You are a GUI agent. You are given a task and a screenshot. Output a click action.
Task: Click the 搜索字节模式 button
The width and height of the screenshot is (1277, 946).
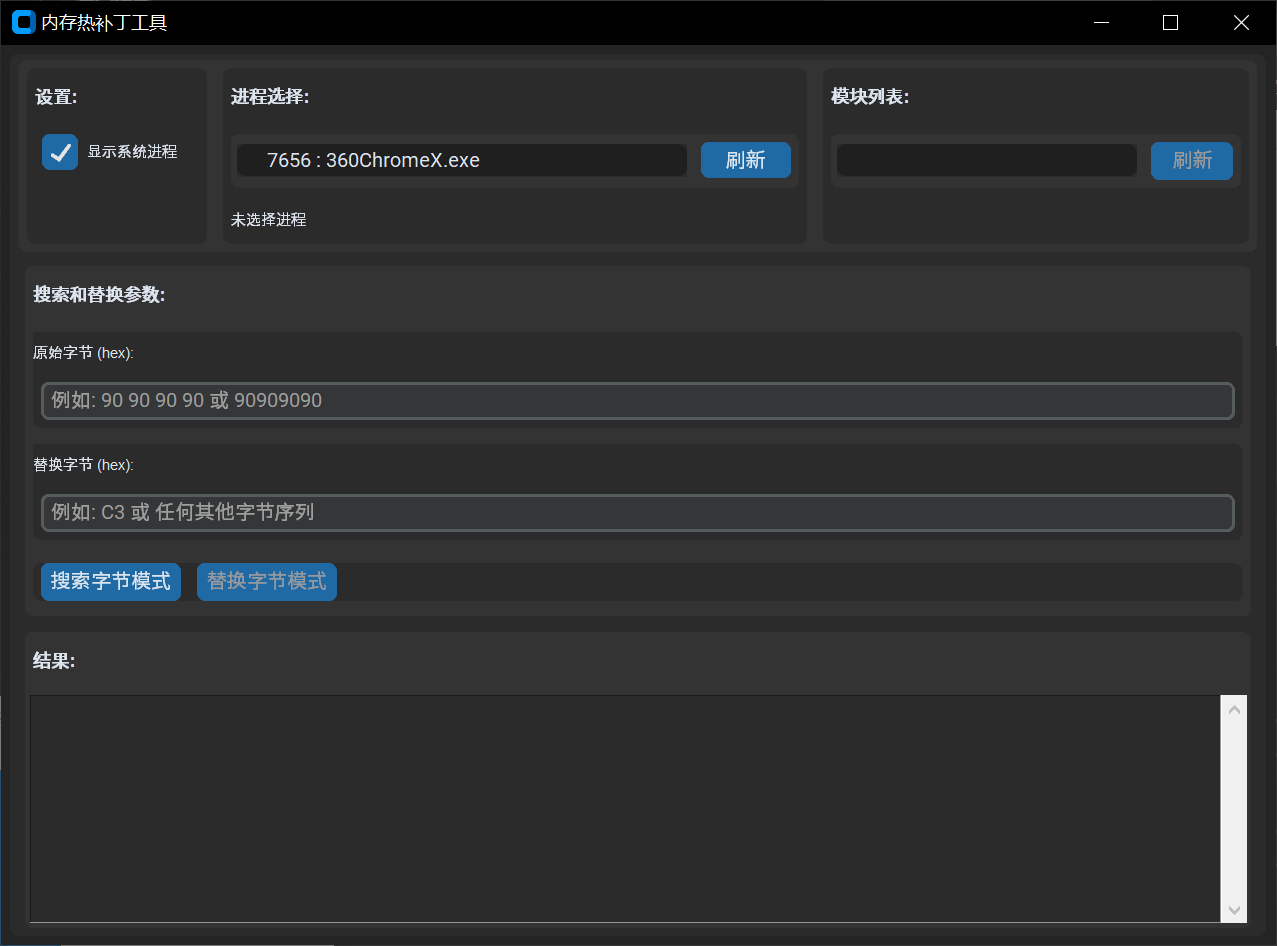pos(111,582)
